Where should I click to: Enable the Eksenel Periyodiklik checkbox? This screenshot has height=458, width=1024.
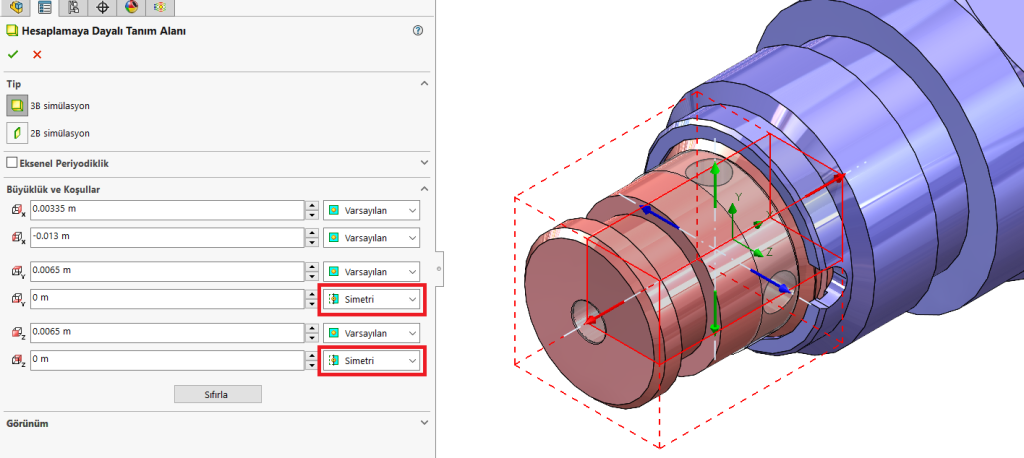tap(12, 162)
